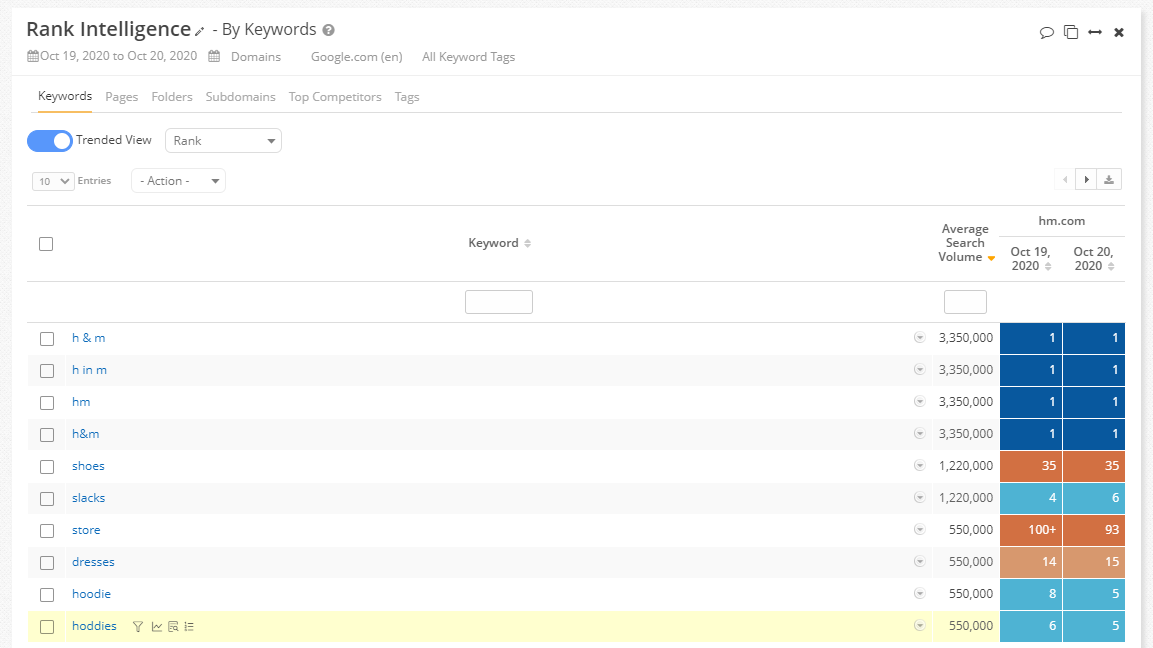Go to previous columns page arrow
This screenshot has width=1153, height=648.
1065,179
